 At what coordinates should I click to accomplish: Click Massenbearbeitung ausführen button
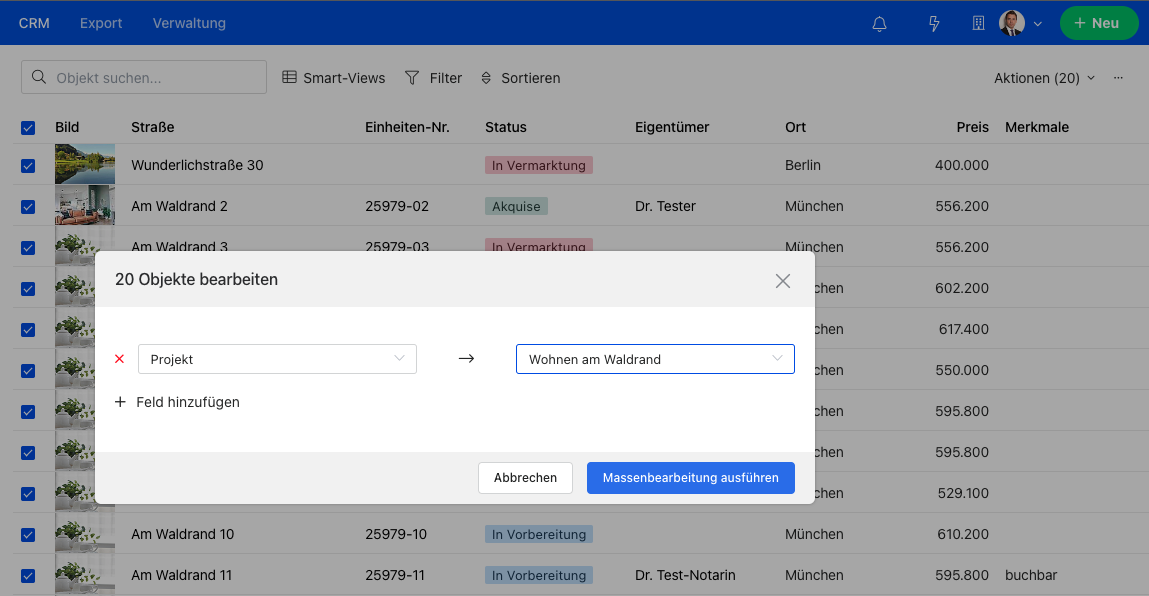click(x=690, y=478)
